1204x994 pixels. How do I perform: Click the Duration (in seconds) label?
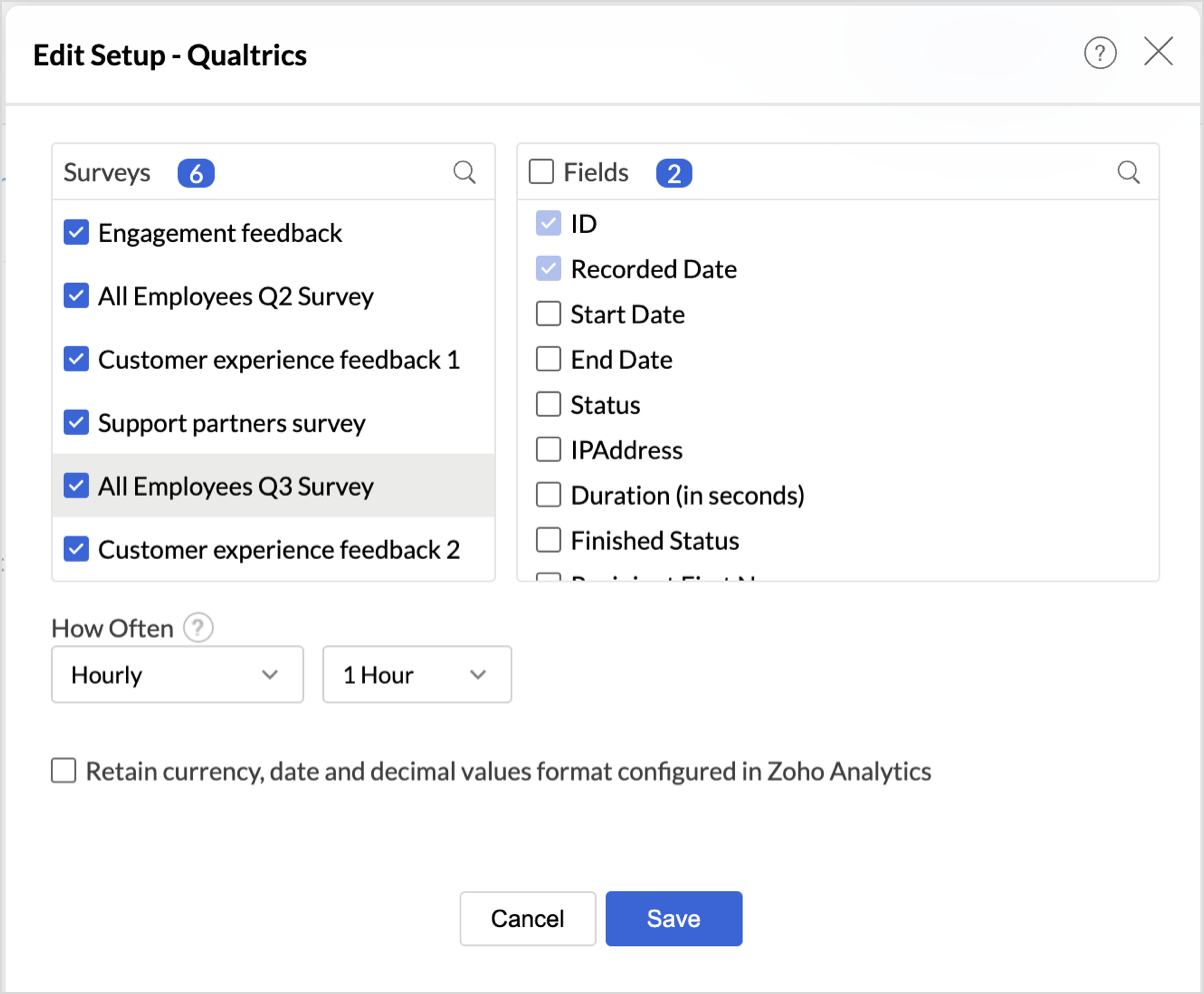pos(688,495)
